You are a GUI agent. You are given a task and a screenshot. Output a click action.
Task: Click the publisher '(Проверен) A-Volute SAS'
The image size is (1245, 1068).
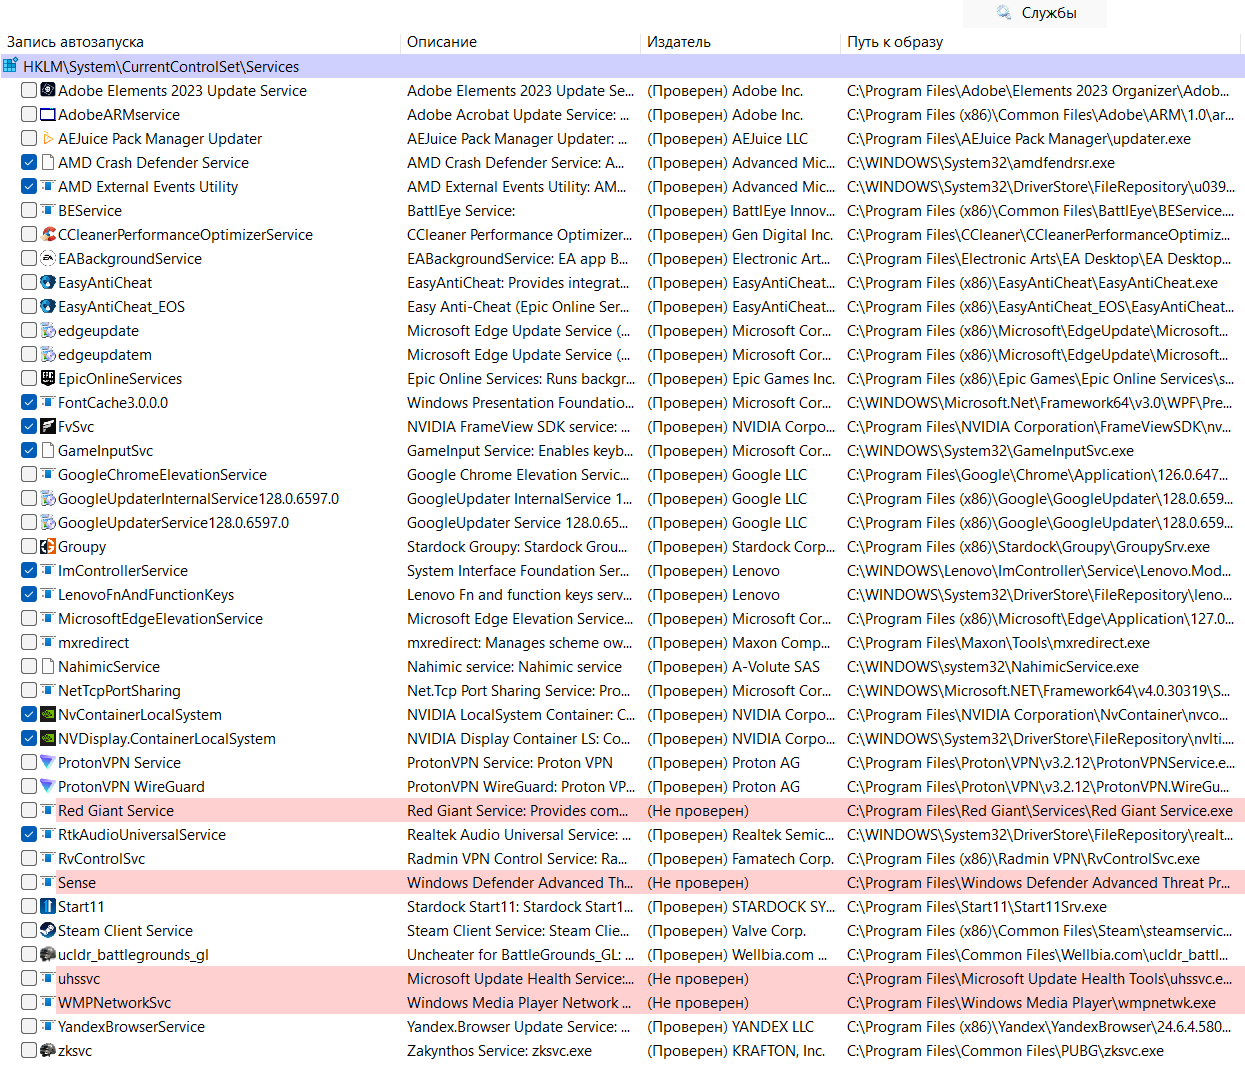(x=733, y=667)
